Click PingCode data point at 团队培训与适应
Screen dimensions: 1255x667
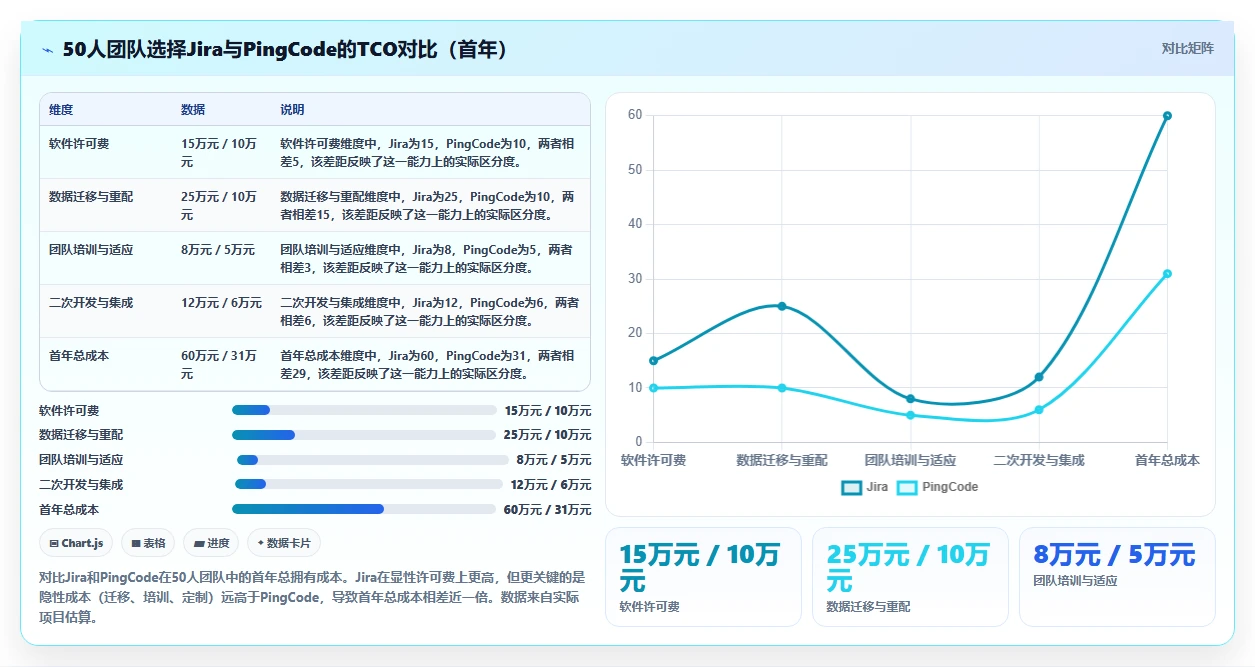coord(910,415)
